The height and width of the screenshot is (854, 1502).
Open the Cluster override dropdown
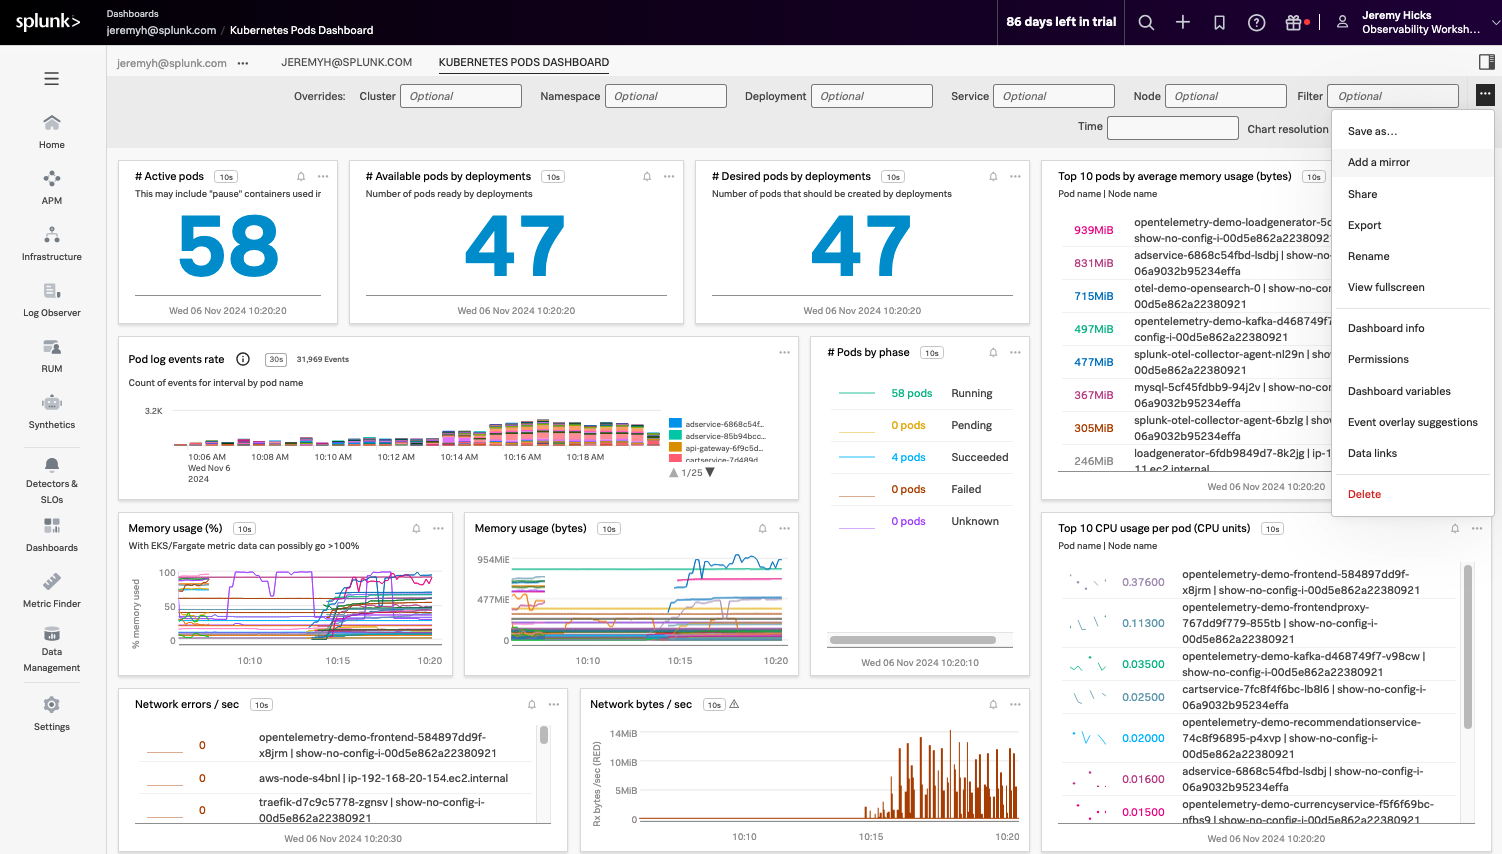tap(460, 96)
